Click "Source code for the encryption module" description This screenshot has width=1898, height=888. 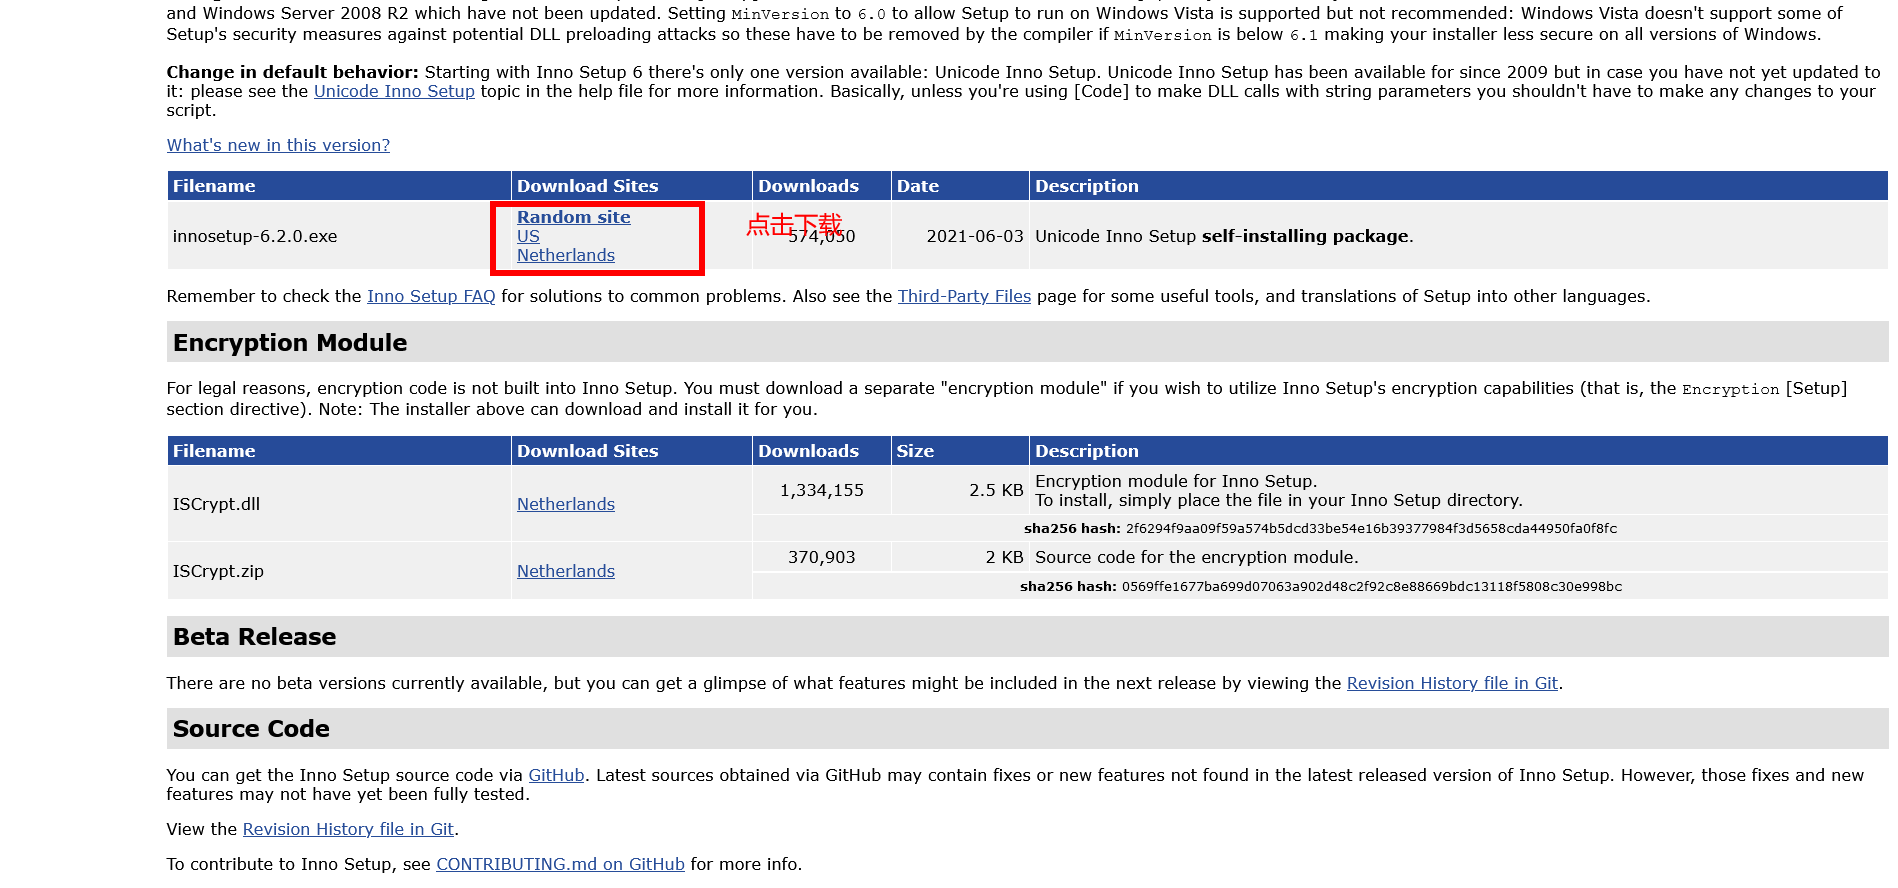pos(1197,557)
